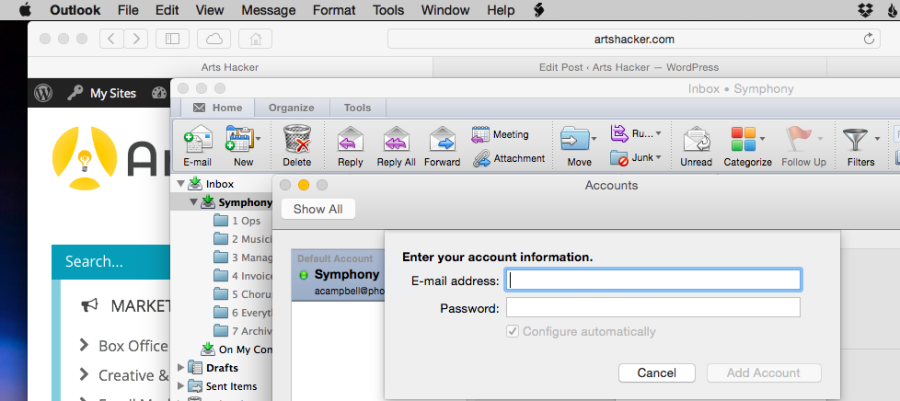Reload the artshacker.com page
Image resolution: width=900 pixels, height=401 pixels.
click(x=868, y=39)
